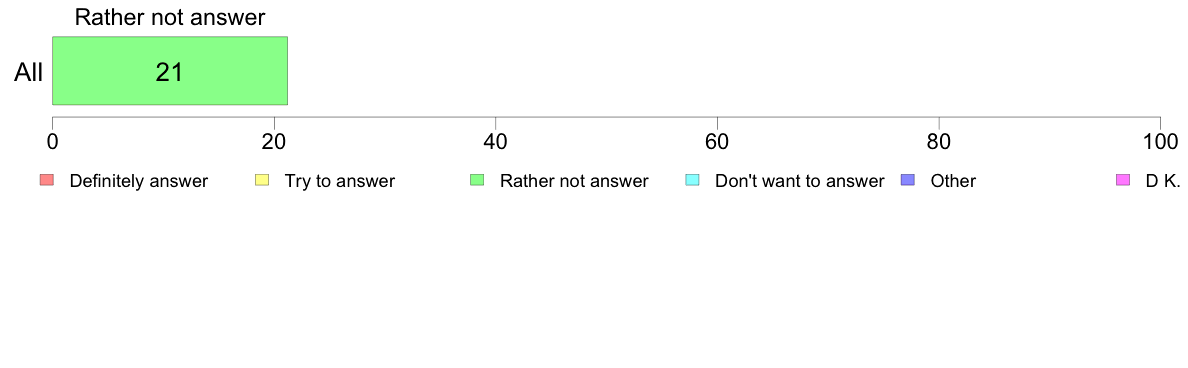Click the Try to answer legend text
Screen dimensions: 1188x368
339,181
